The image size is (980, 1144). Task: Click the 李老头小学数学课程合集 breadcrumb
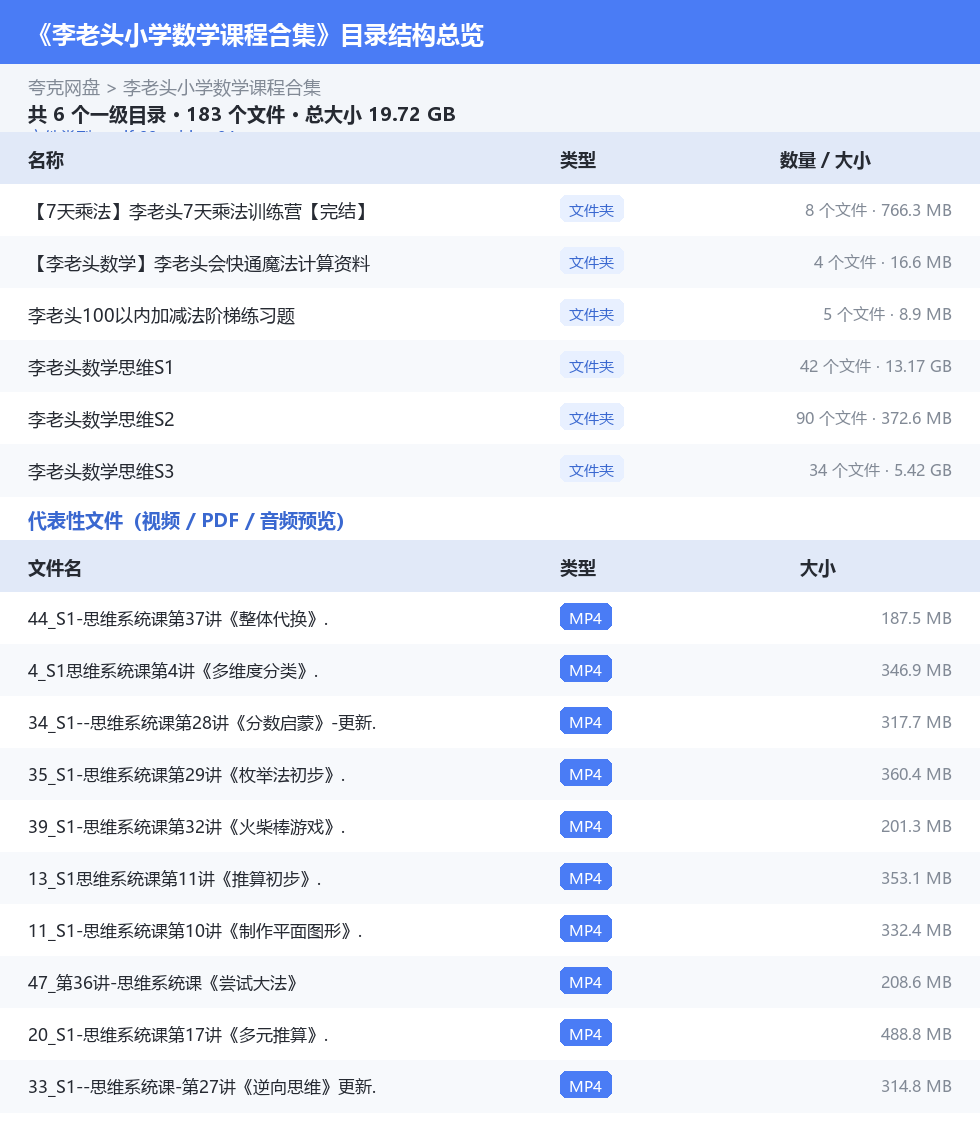[222, 88]
